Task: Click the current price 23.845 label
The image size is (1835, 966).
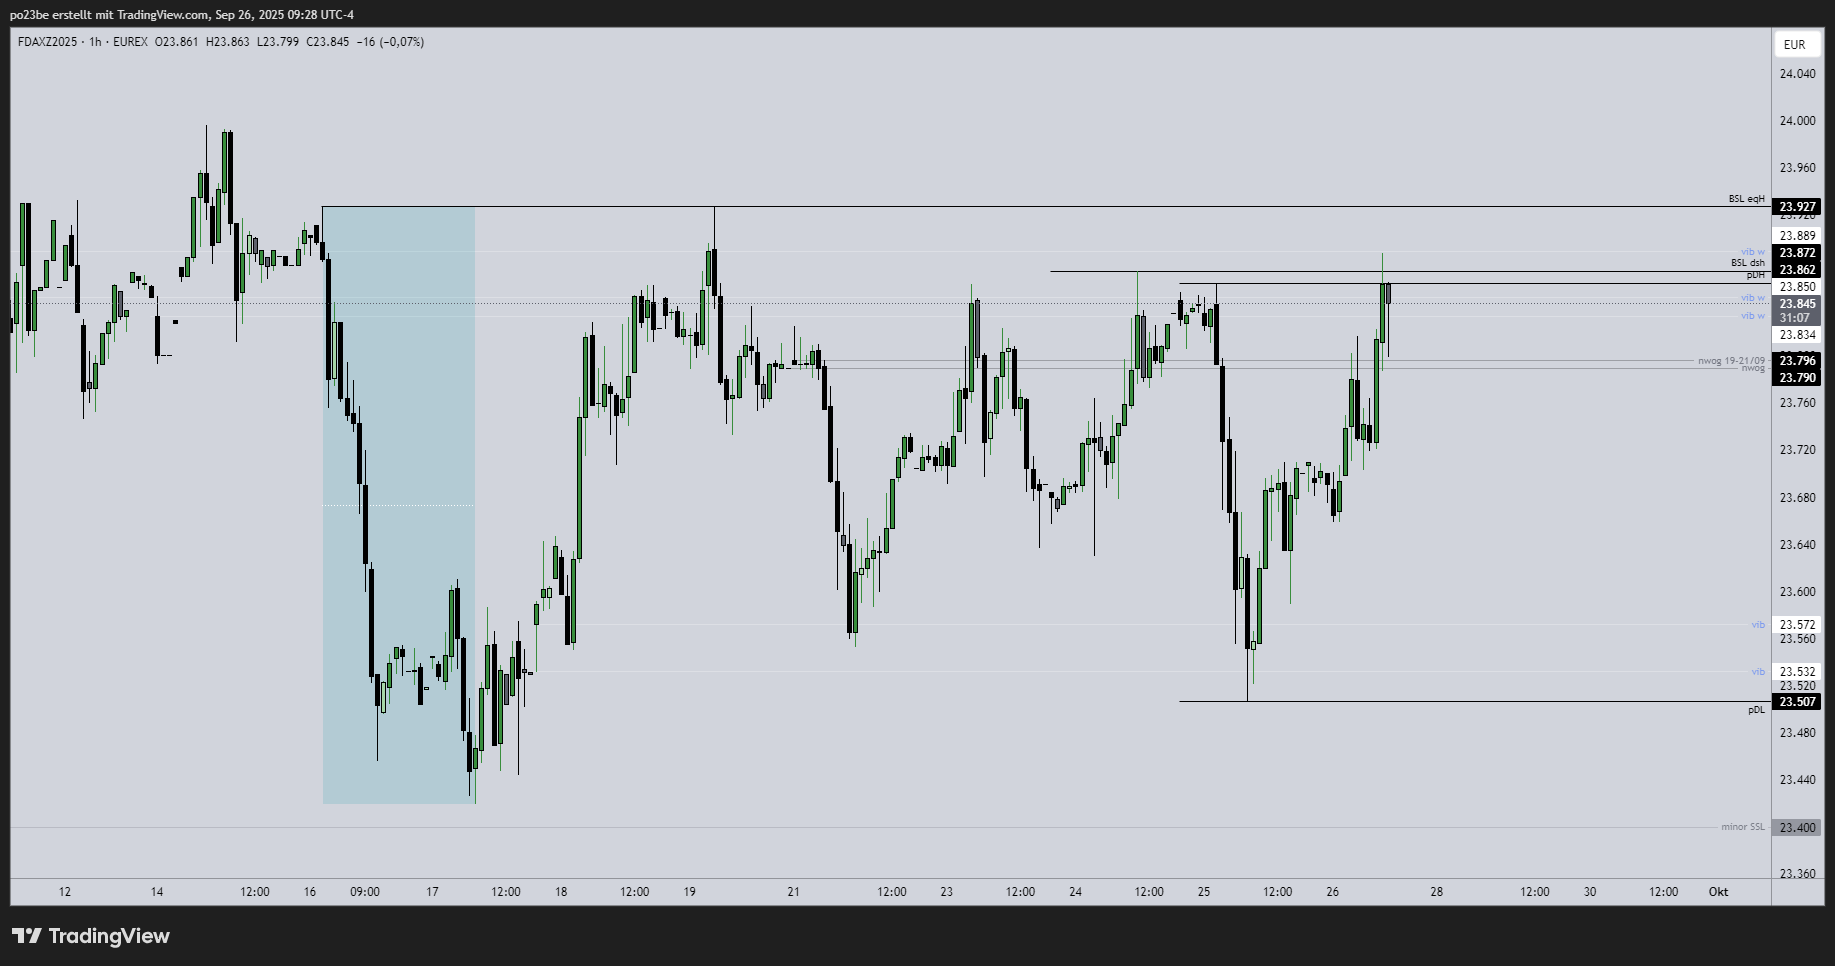Action: tap(1797, 304)
